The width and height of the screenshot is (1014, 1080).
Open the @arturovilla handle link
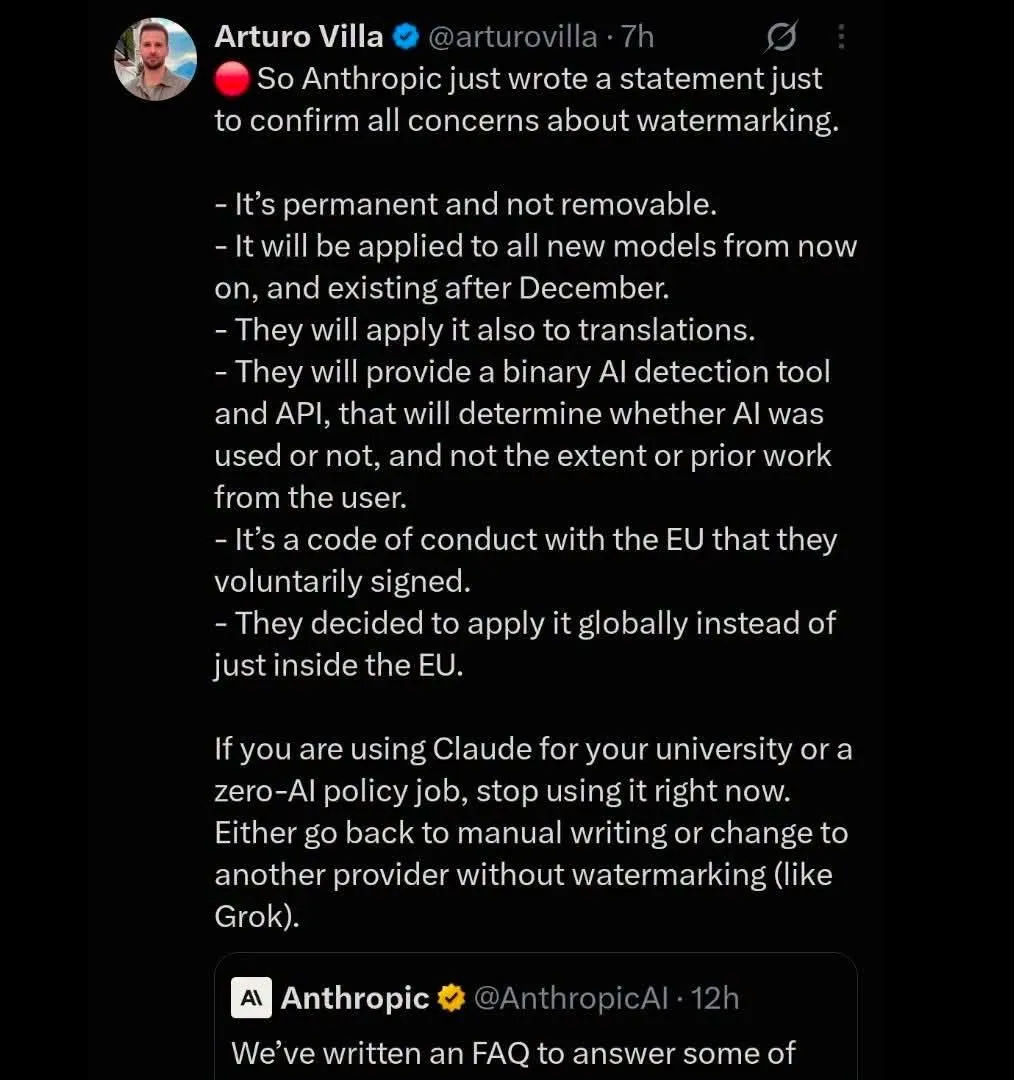pos(513,37)
